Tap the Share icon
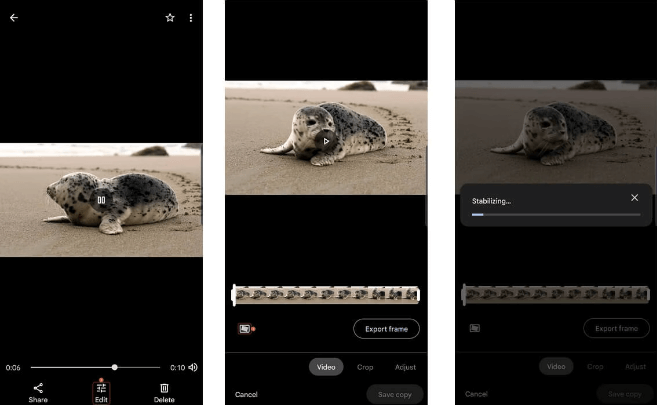The width and height of the screenshot is (657, 405). [38, 388]
